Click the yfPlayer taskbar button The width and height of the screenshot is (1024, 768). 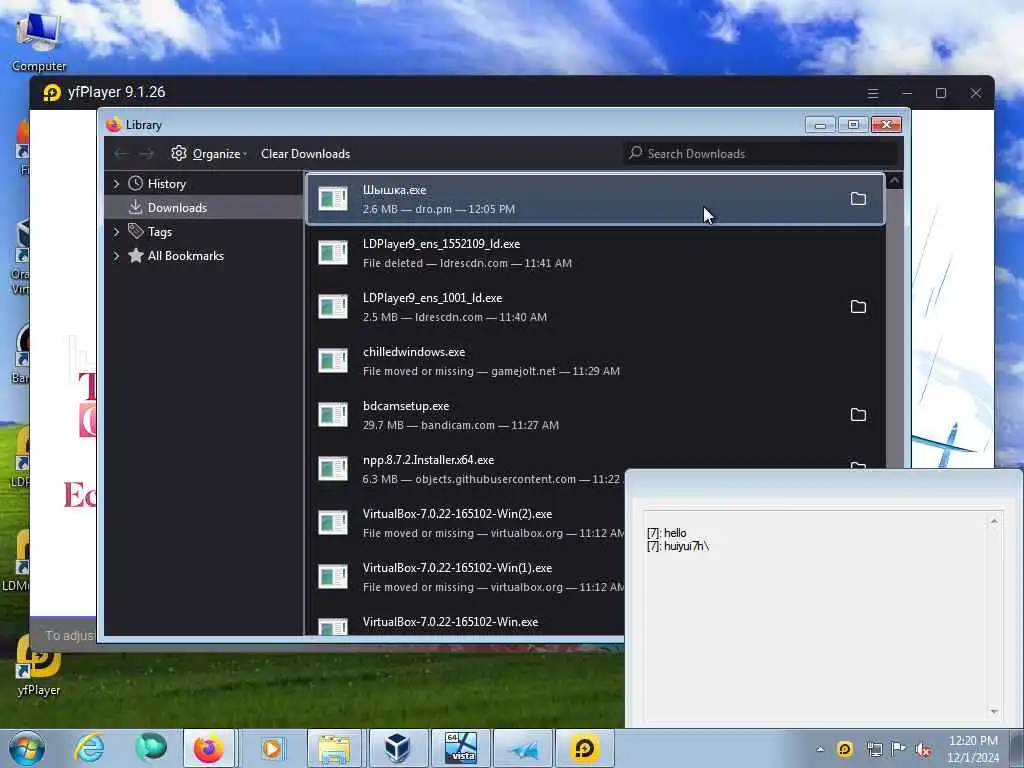point(584,748)
